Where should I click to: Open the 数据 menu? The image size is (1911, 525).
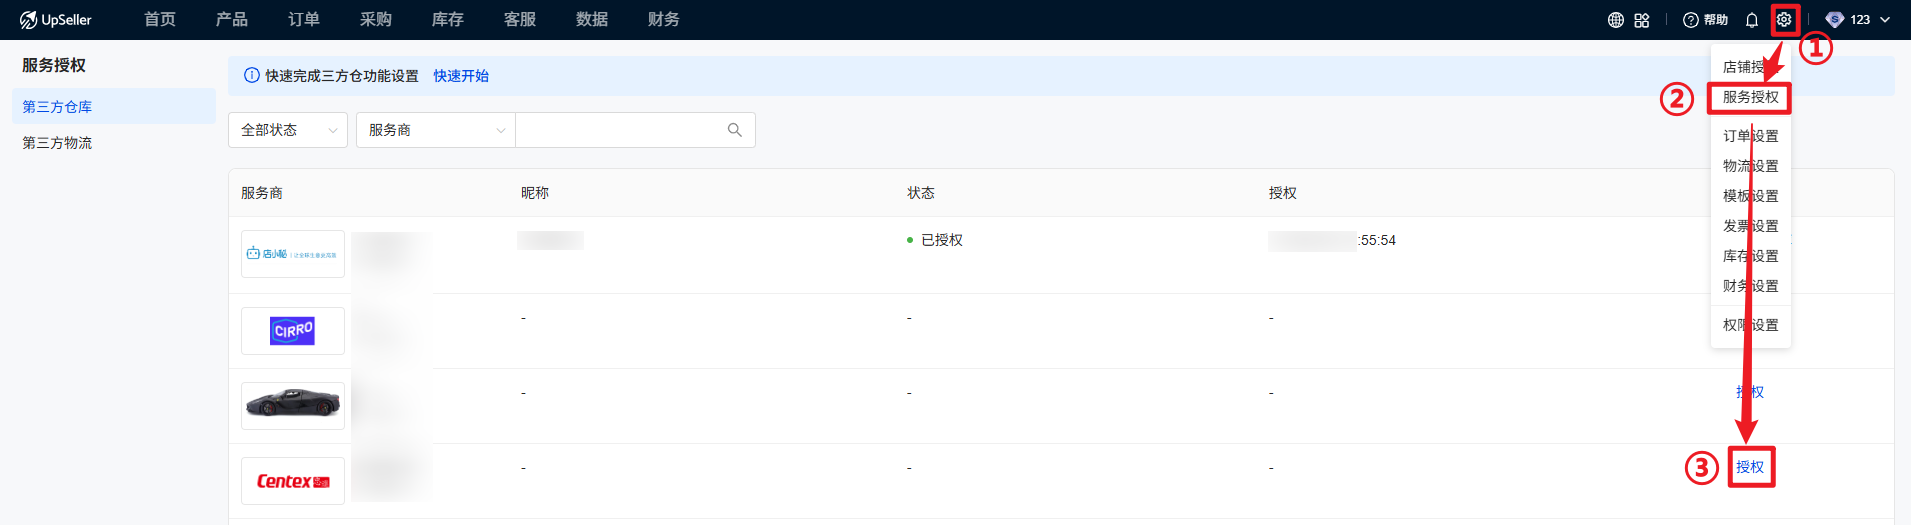pos(592,20)
